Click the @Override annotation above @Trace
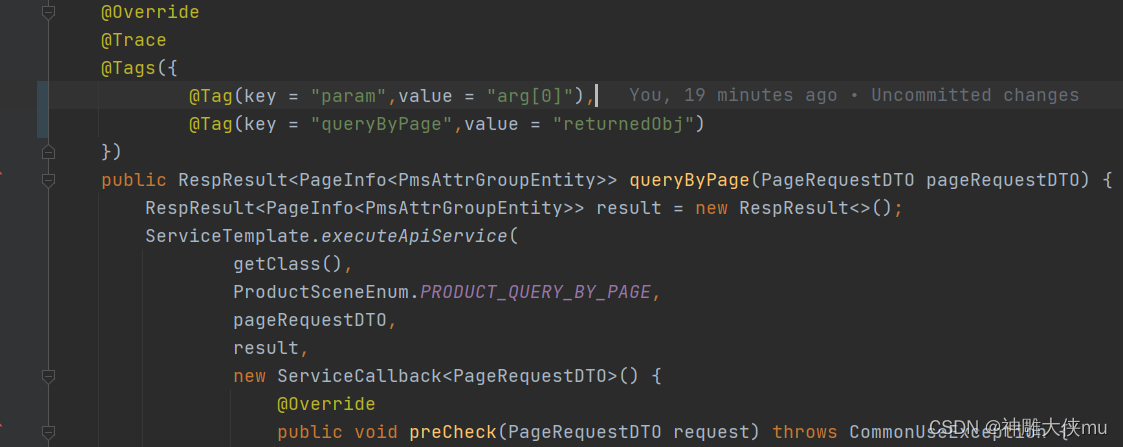1123x447 pixels. point(150,13)
